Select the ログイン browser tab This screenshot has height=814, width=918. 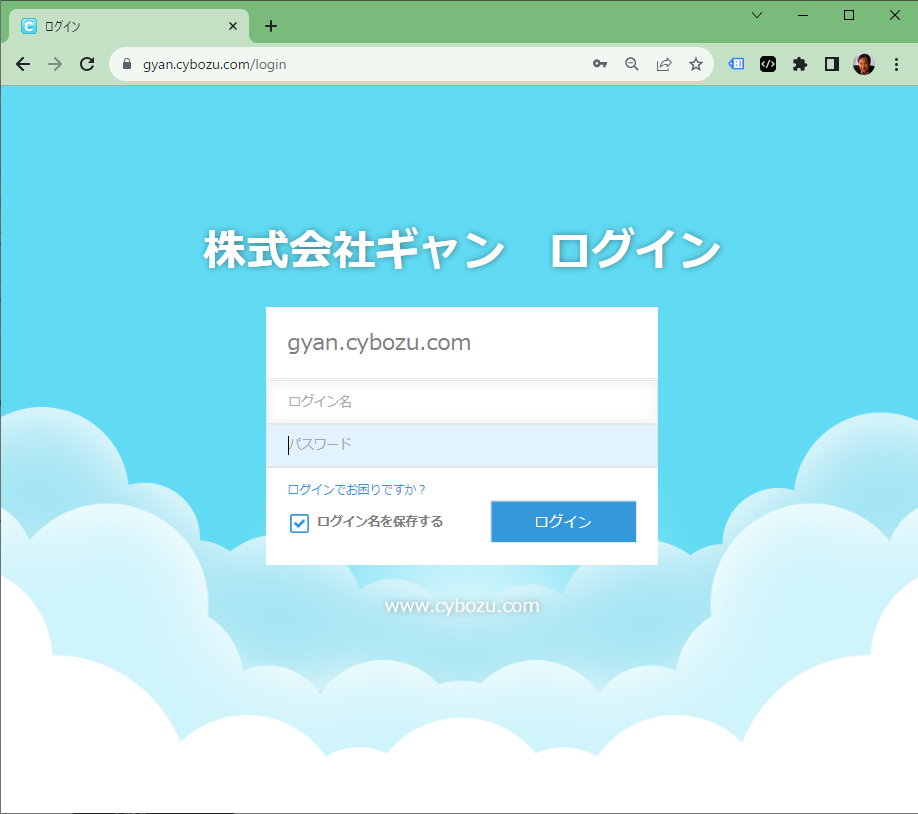tap(129, 26)
